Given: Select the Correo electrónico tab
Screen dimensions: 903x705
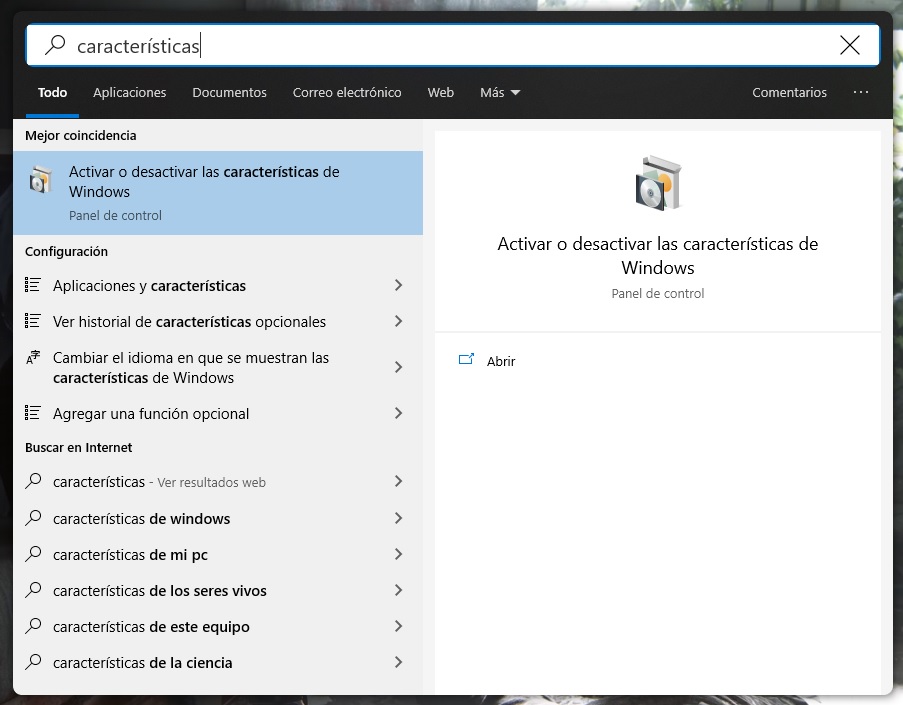Looking at the screenshot, I should tap(347, 92).
